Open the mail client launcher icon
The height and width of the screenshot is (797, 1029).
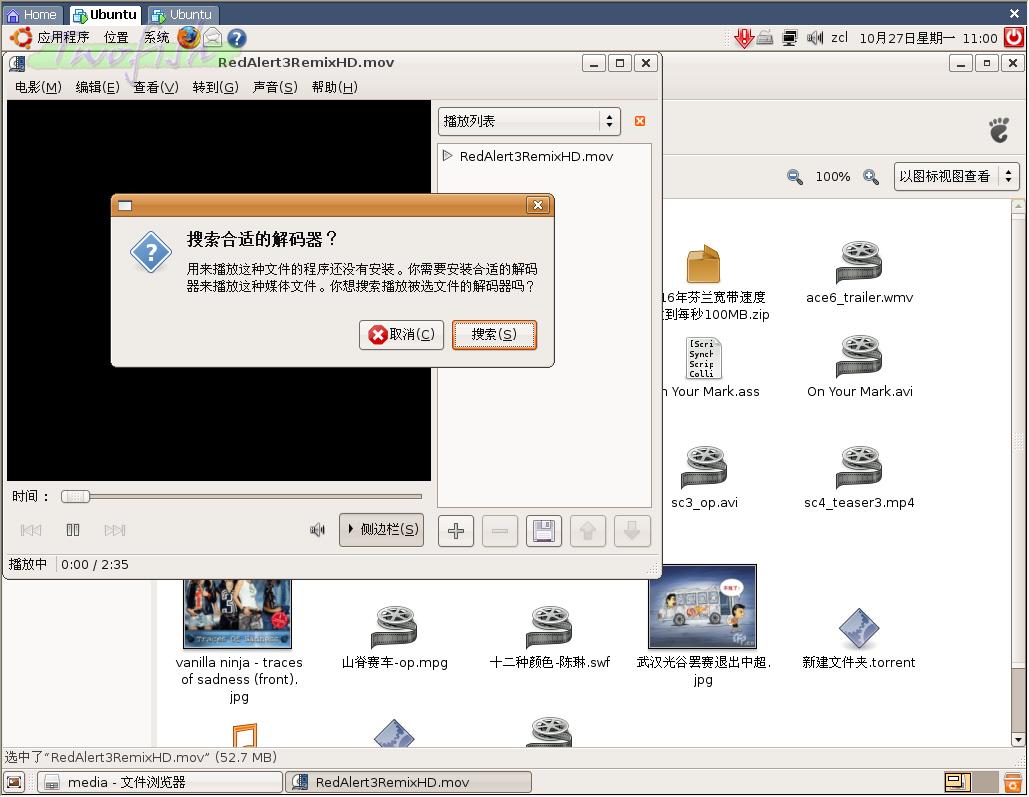(x=213, y=37)
